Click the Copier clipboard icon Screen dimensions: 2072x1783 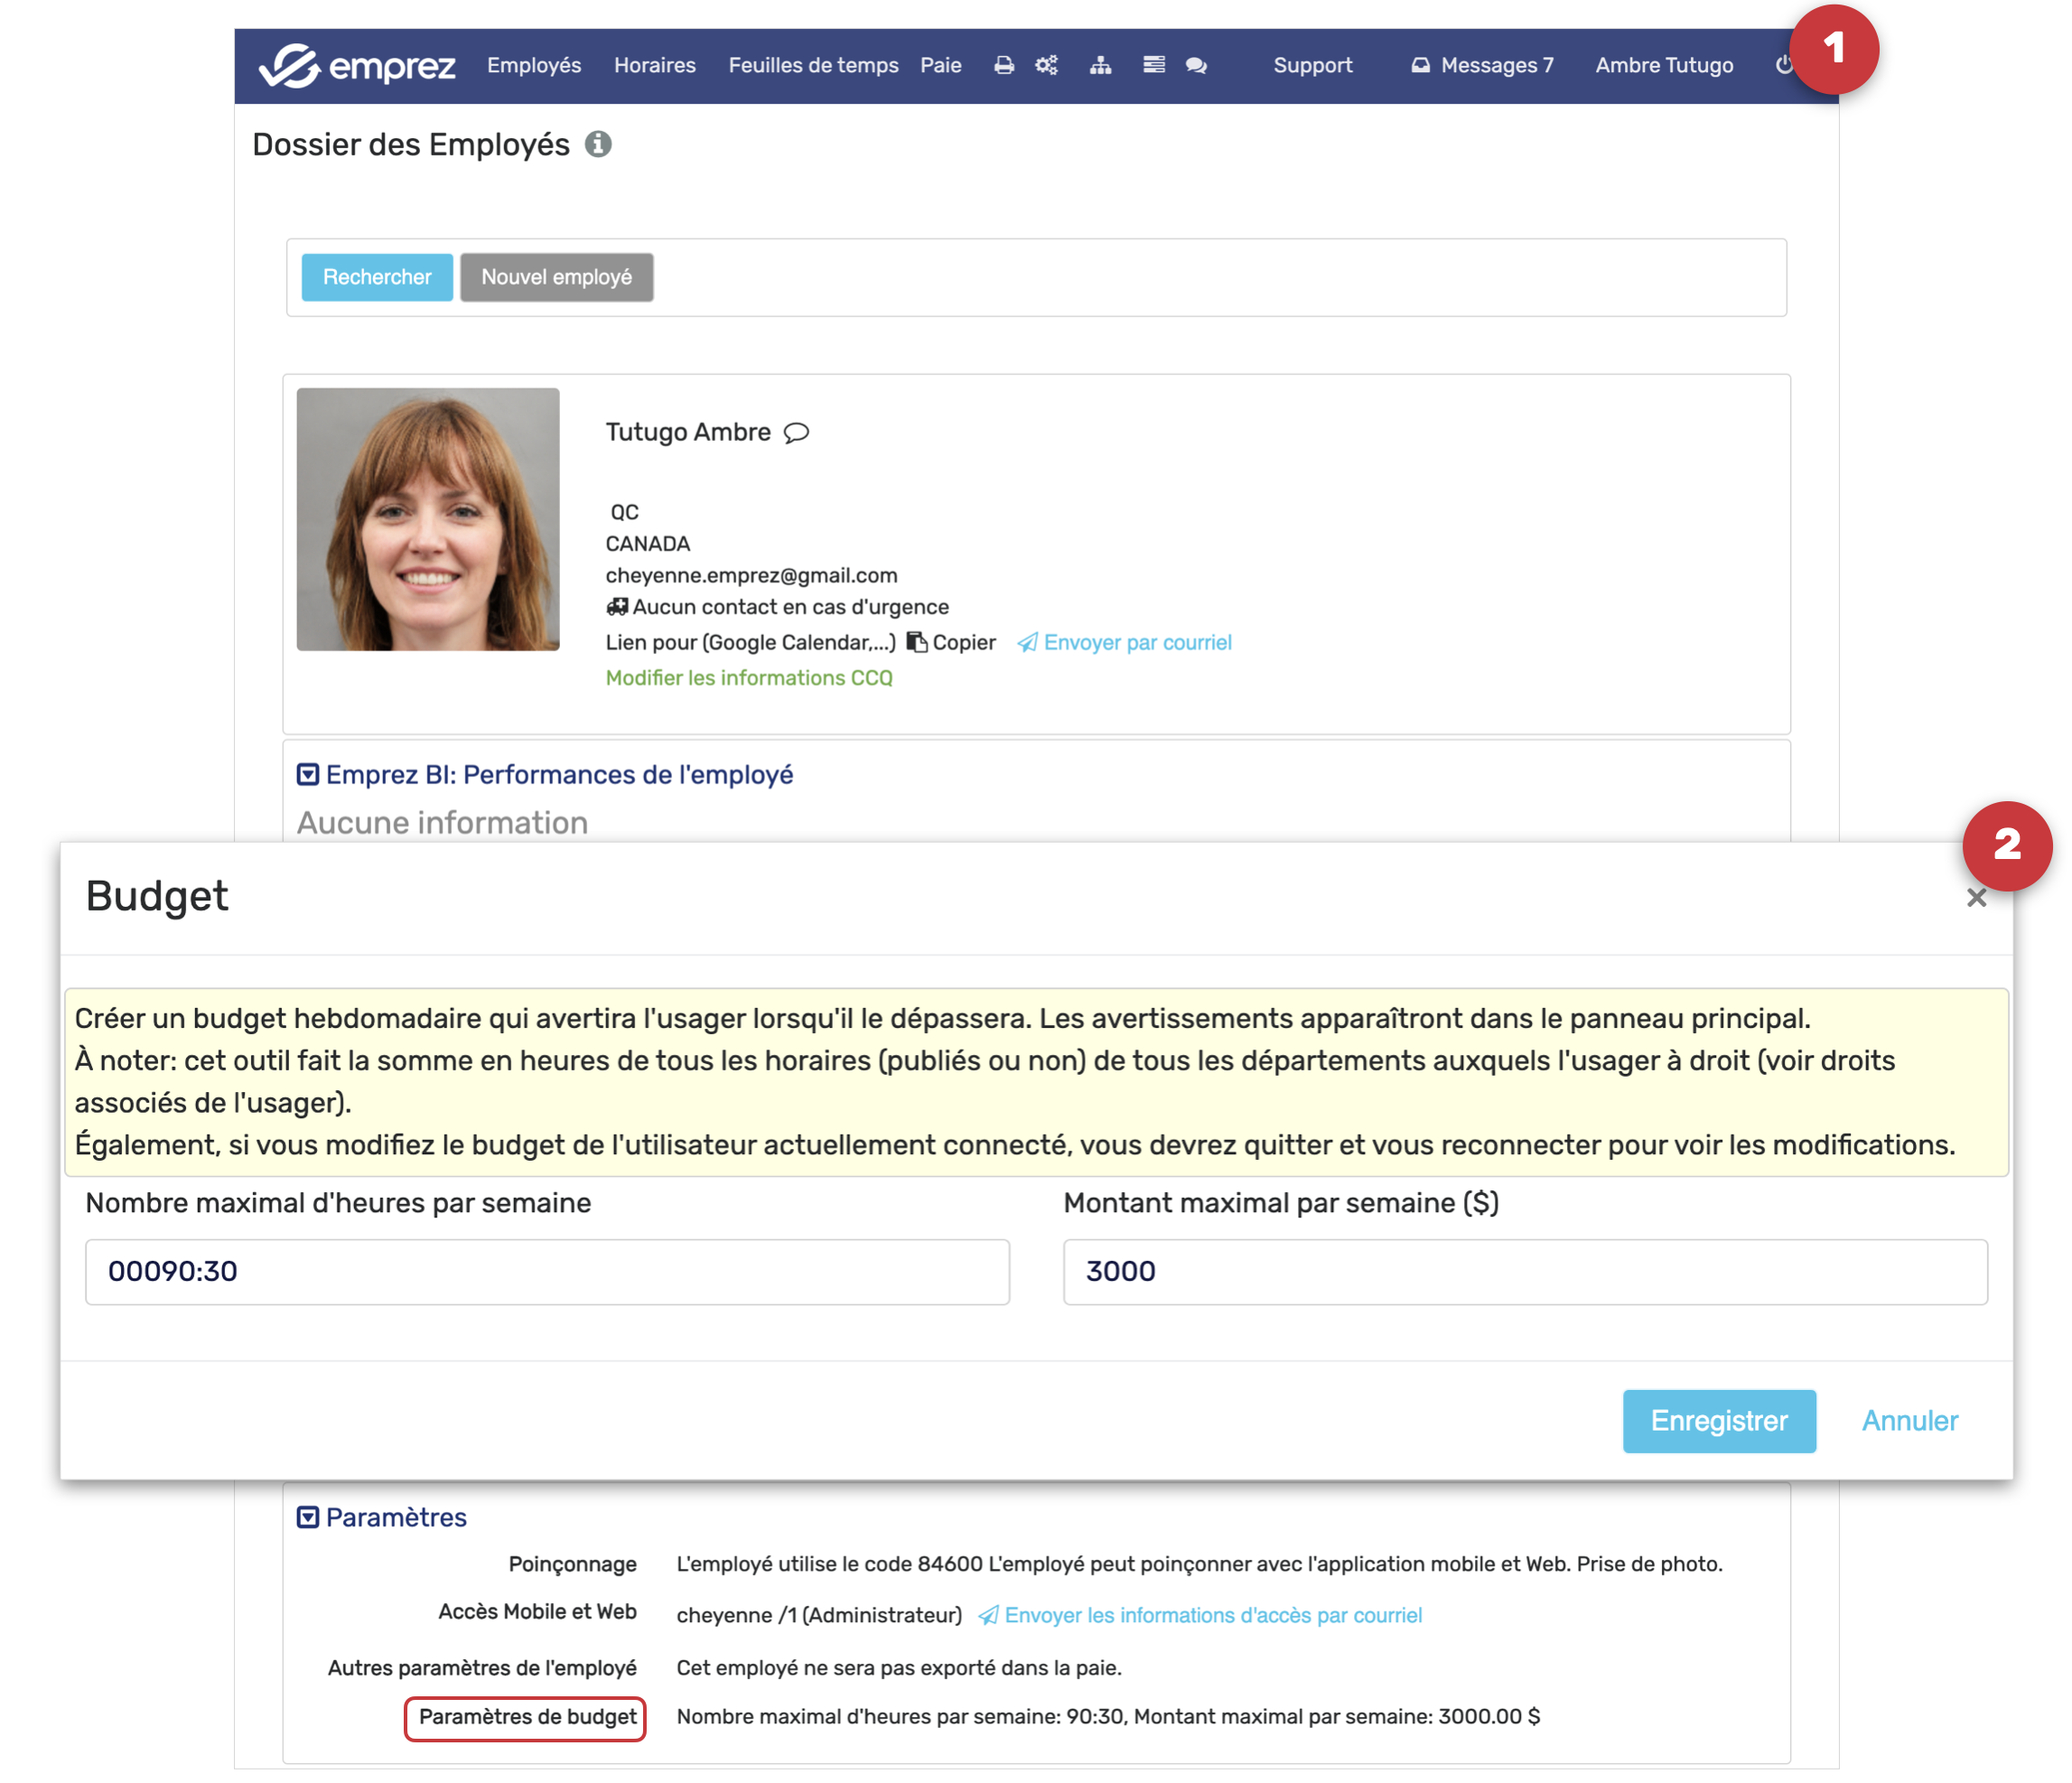click(x=916, y=642)
